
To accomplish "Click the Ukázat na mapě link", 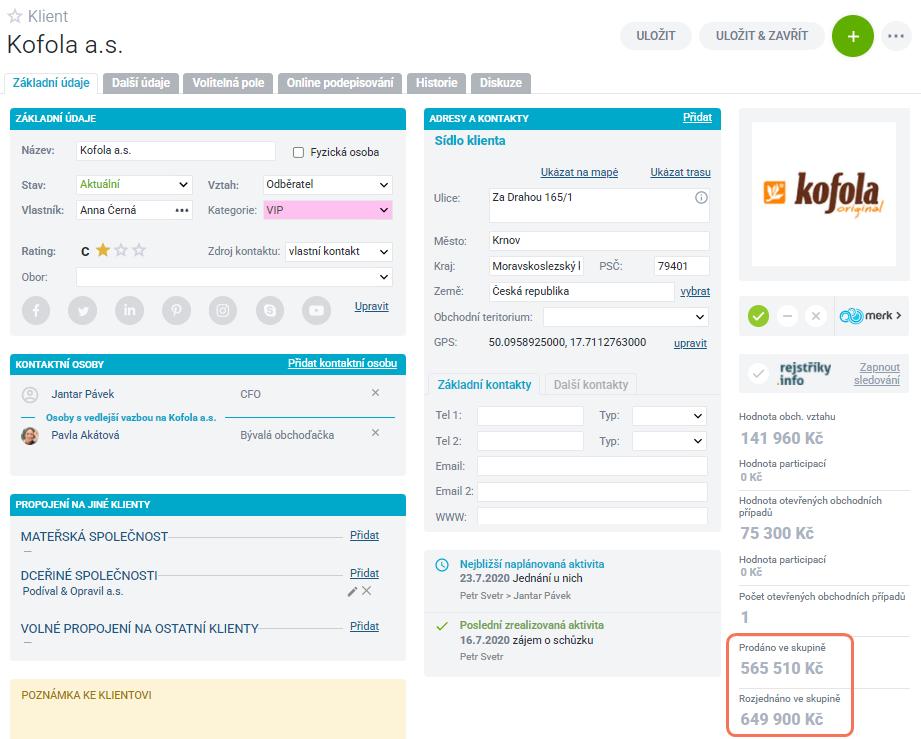I will [x=579, y=172].
